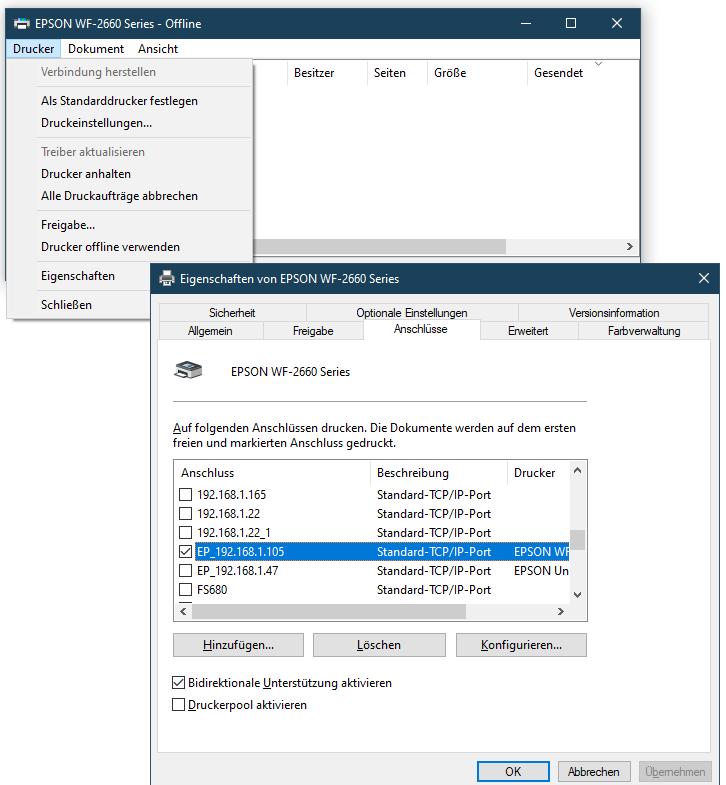The height and width of the screenshot is (785, 726).
Task: Sort the queue by the Seiten column
Action: tap(398, 73)
